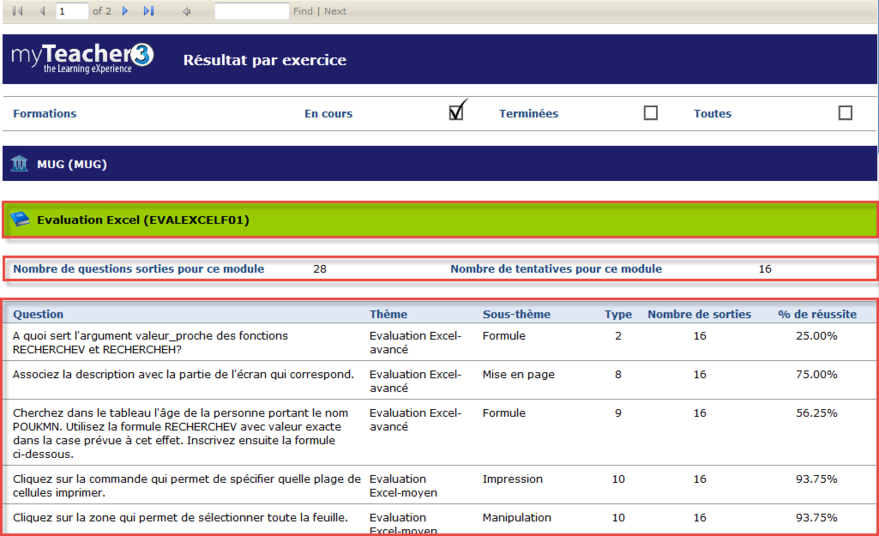Click the % de réussite column header
This screenshot has height=536, width=879.
click(x=817, y=314)
